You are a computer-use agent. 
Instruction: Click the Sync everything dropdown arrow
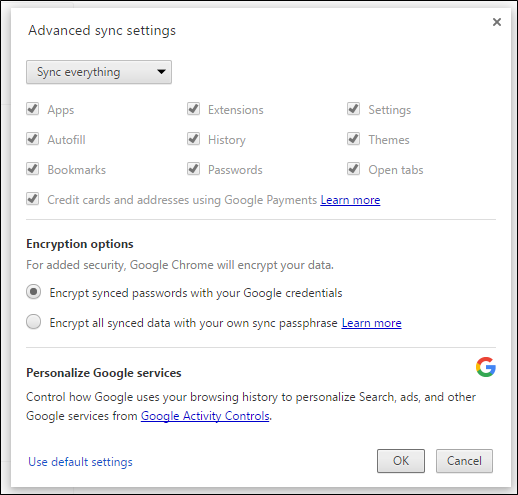[161, 72]
